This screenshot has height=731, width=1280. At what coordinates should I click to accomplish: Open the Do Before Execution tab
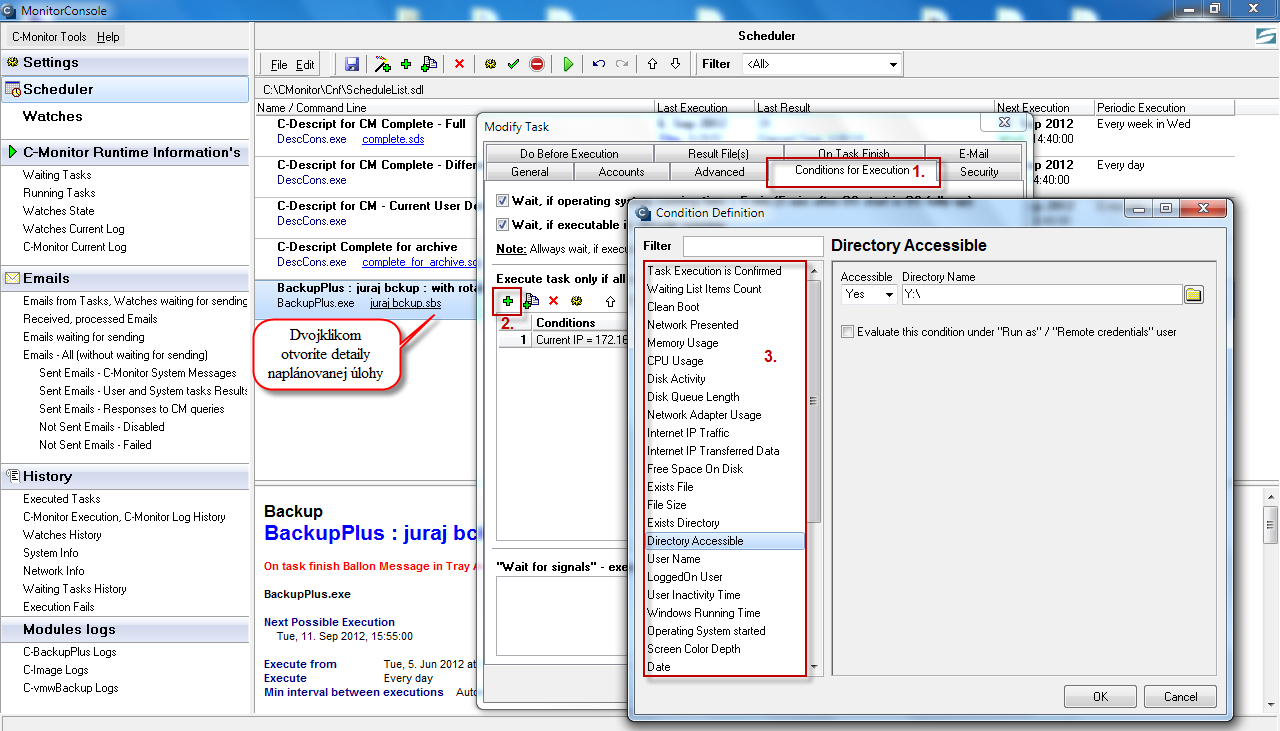[569, 154]
